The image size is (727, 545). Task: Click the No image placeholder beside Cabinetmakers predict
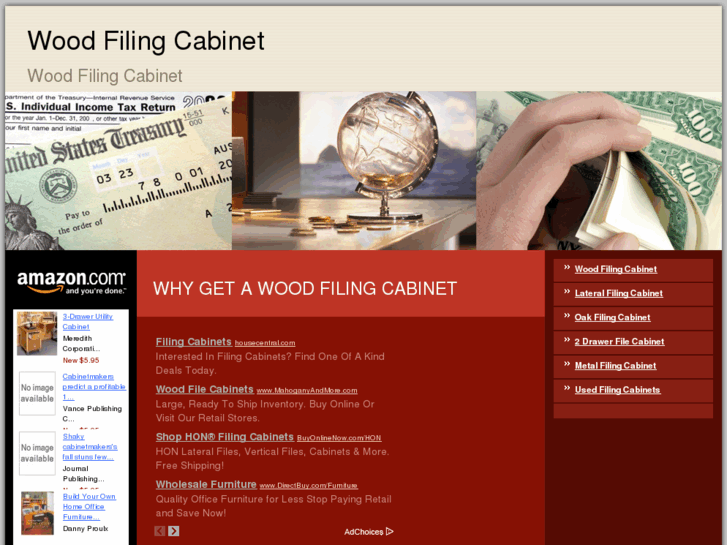coord(37,393)
